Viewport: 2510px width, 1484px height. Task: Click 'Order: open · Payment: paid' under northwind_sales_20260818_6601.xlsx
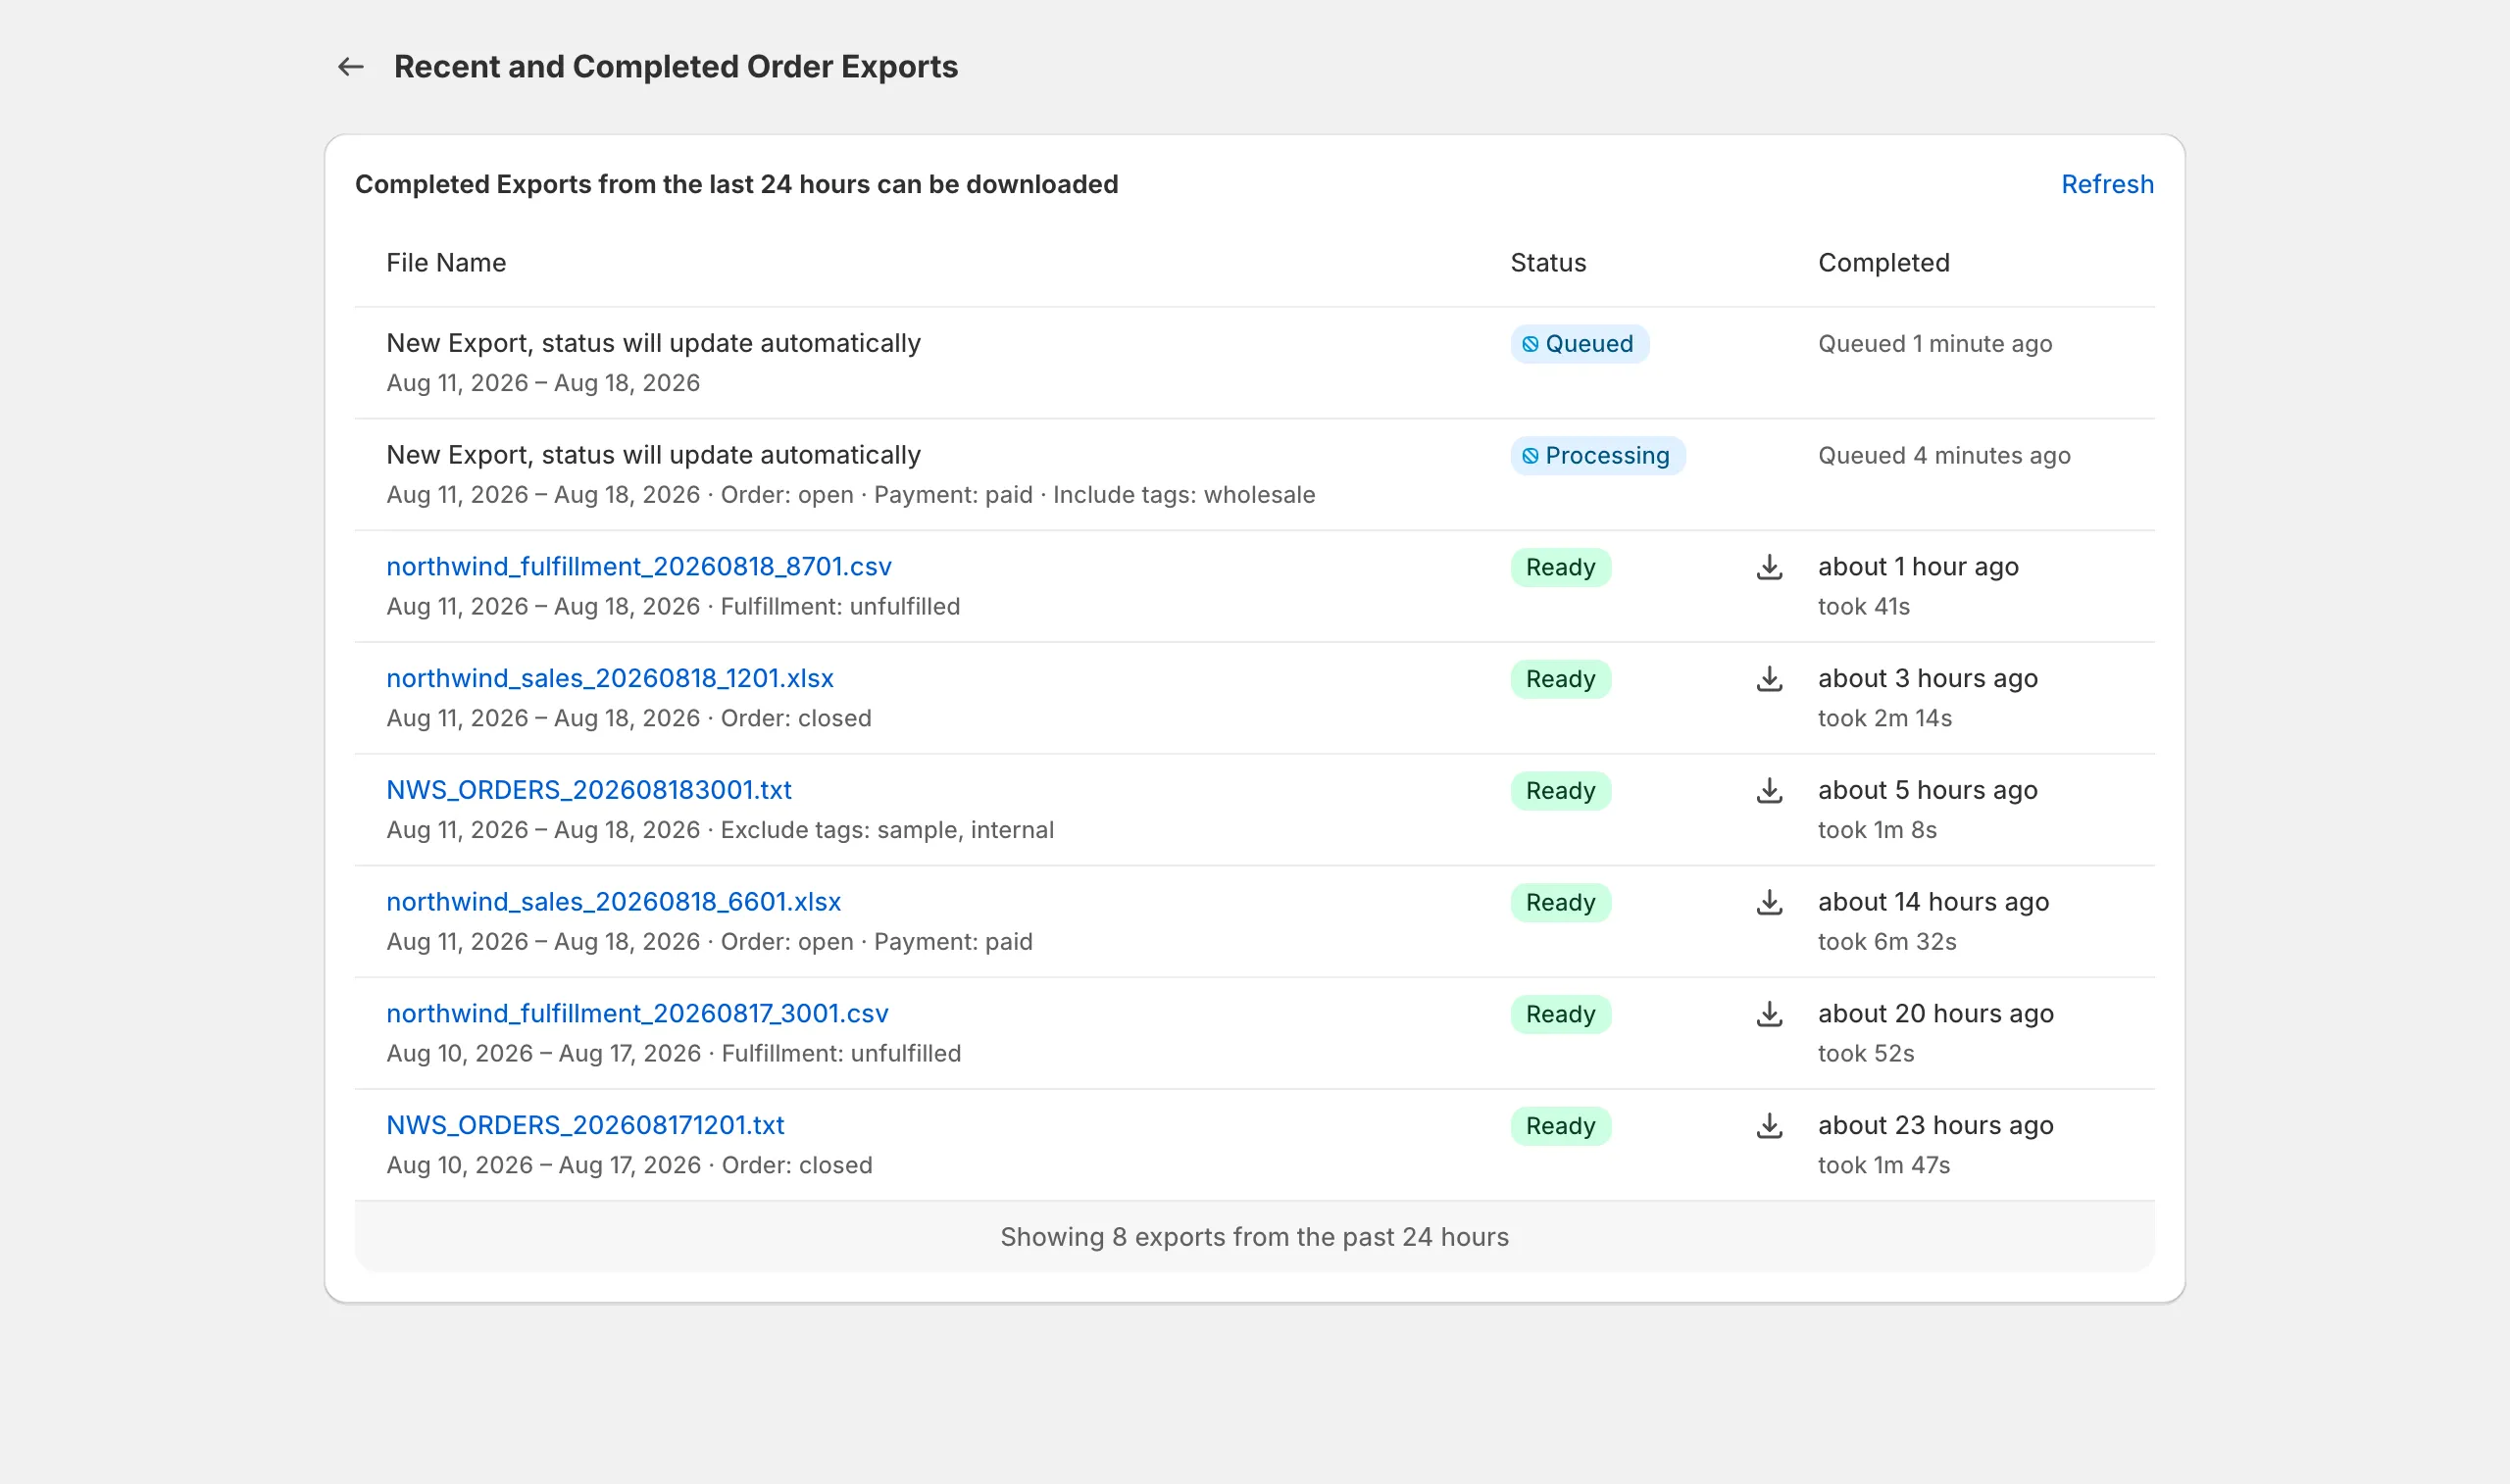877,942
